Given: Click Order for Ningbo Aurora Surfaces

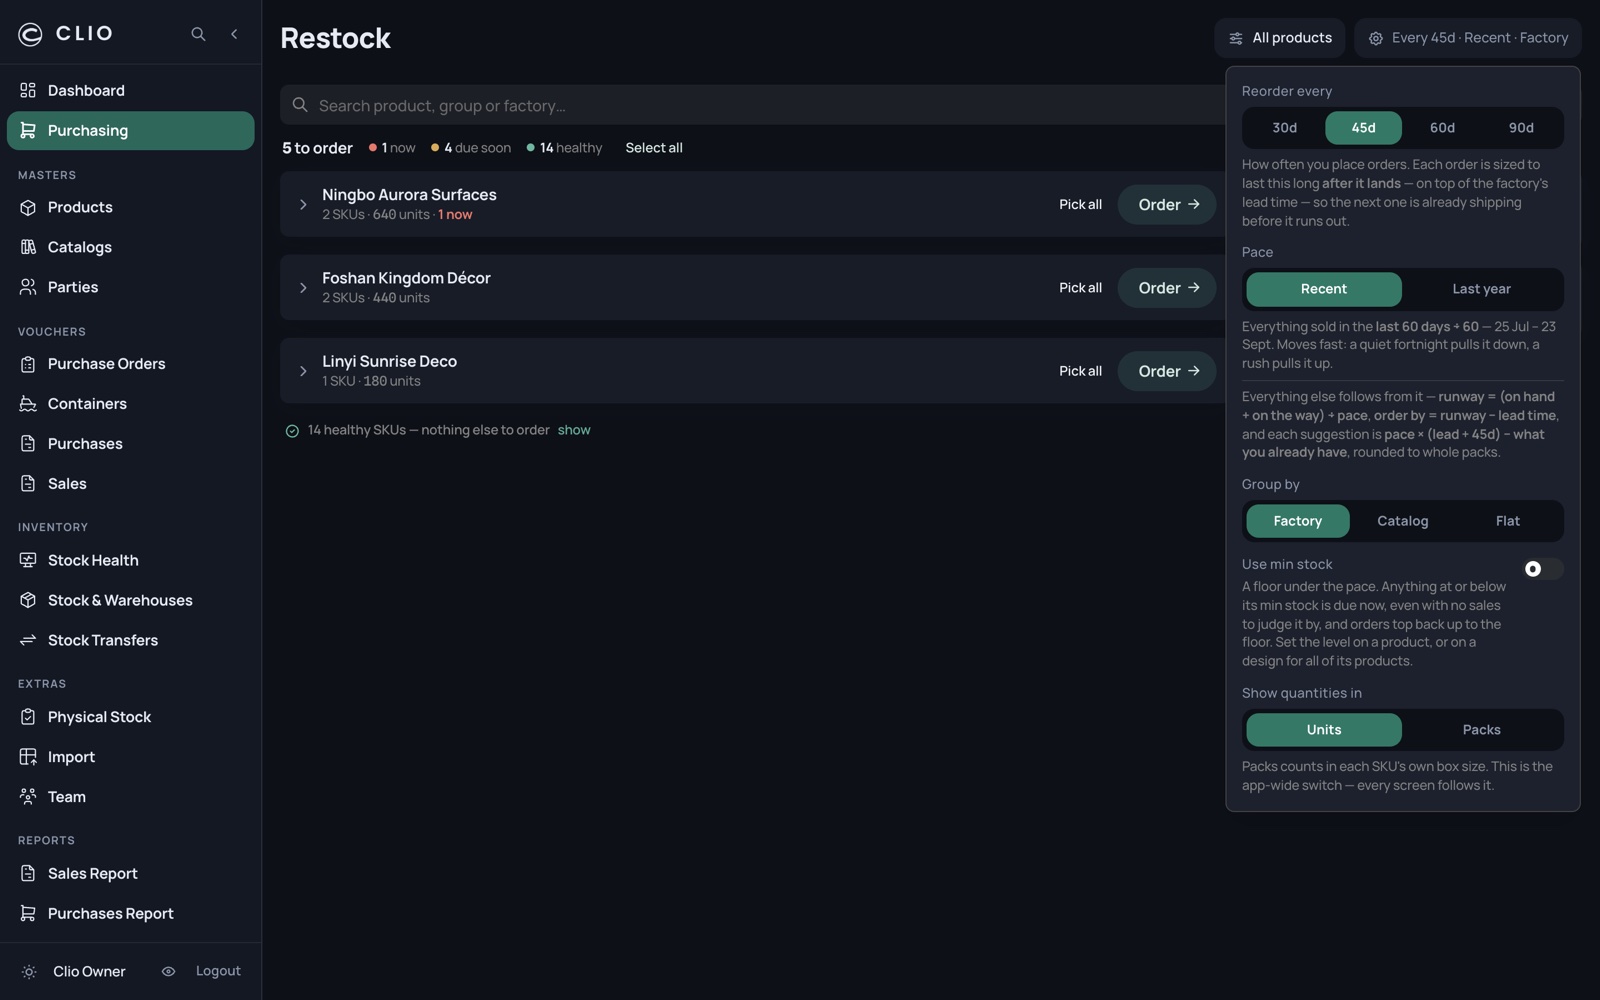Looking at the screenshot, I should click(1167, 204).
